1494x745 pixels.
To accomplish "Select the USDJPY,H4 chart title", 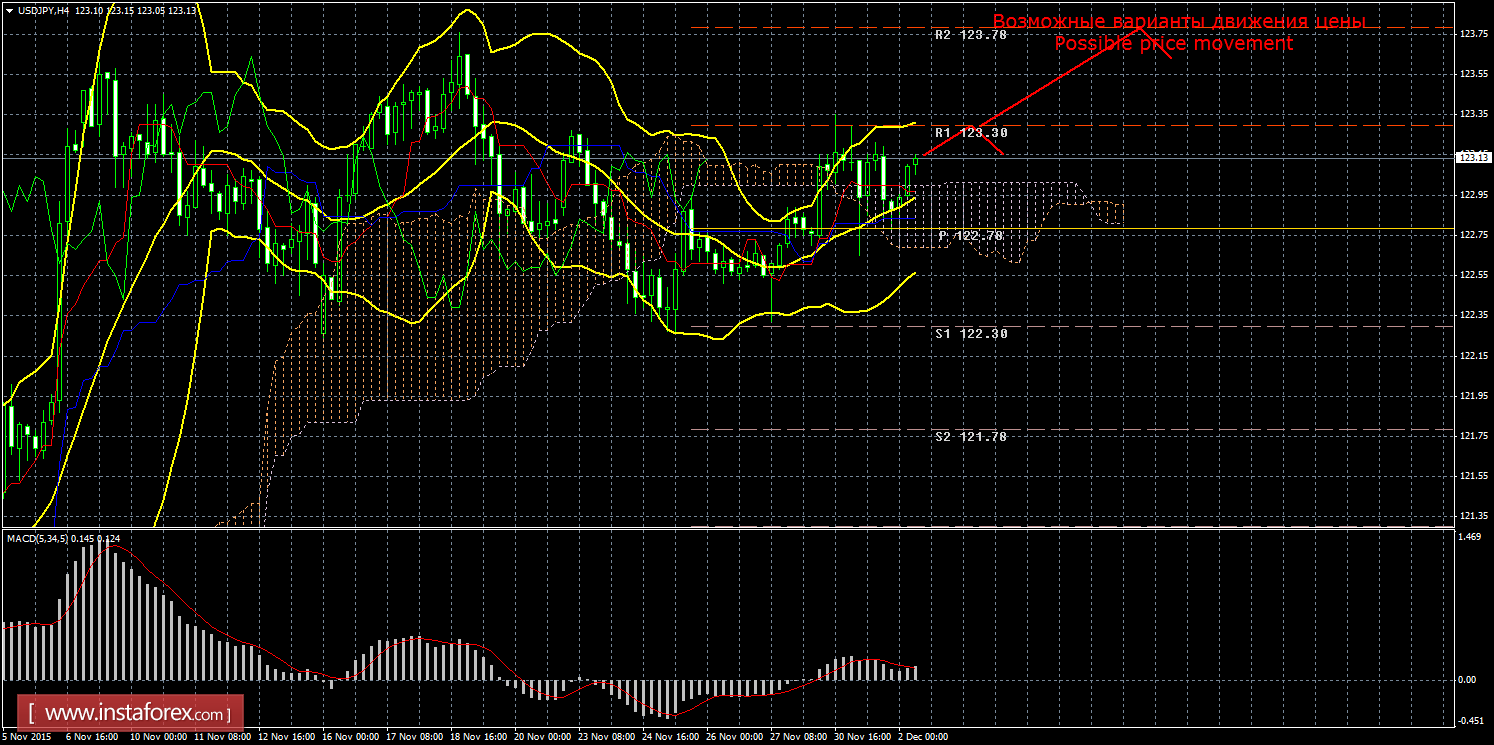I will point(44,9).
